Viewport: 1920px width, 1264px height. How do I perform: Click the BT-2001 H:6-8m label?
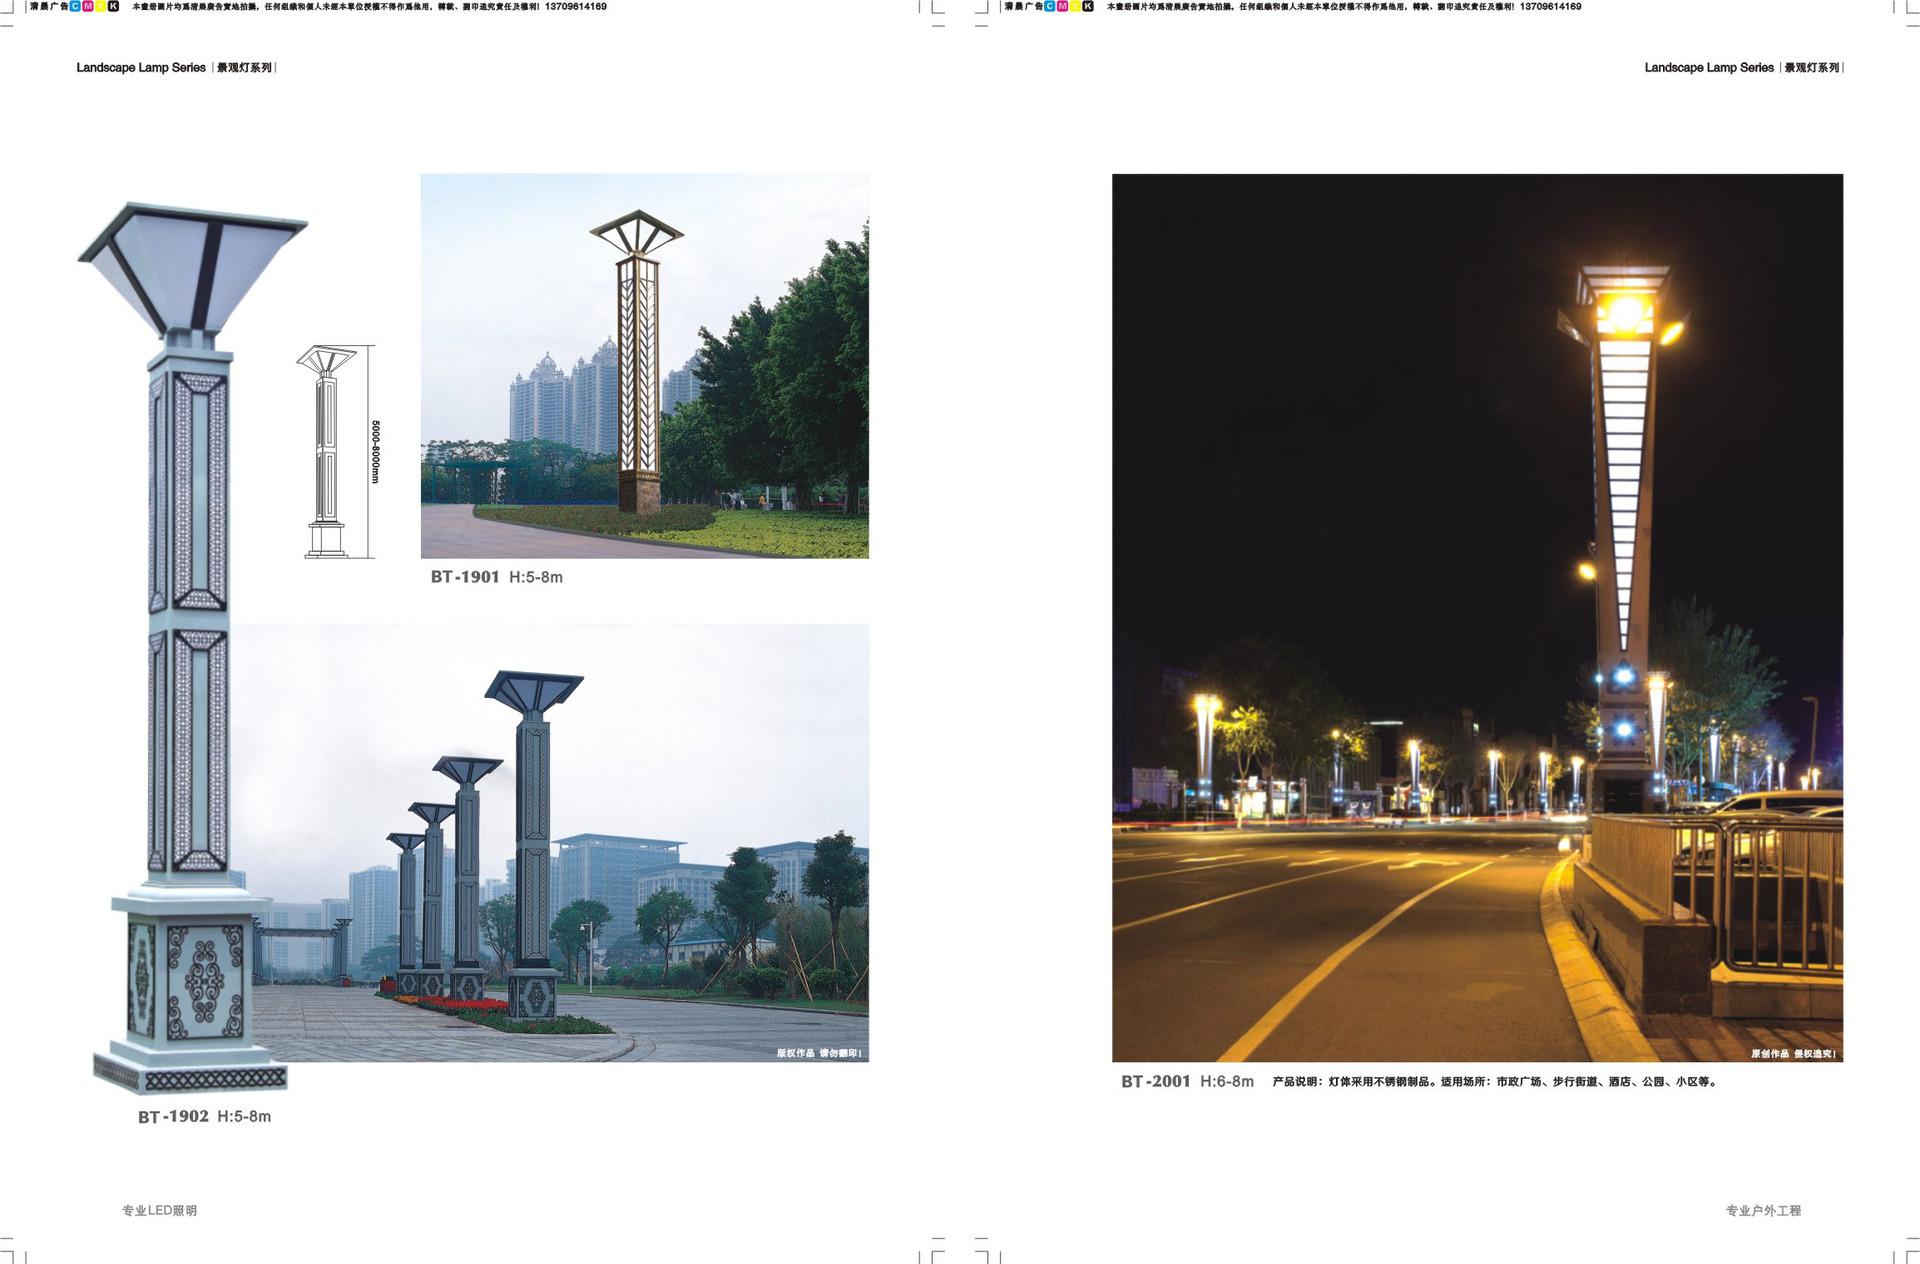tap(1187, 1081)
